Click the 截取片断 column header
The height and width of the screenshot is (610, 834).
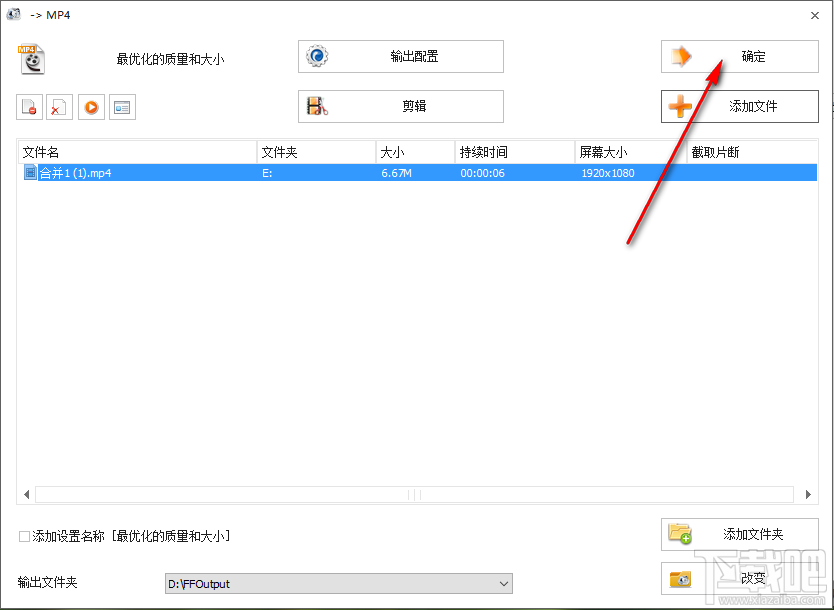pos(752,152)
